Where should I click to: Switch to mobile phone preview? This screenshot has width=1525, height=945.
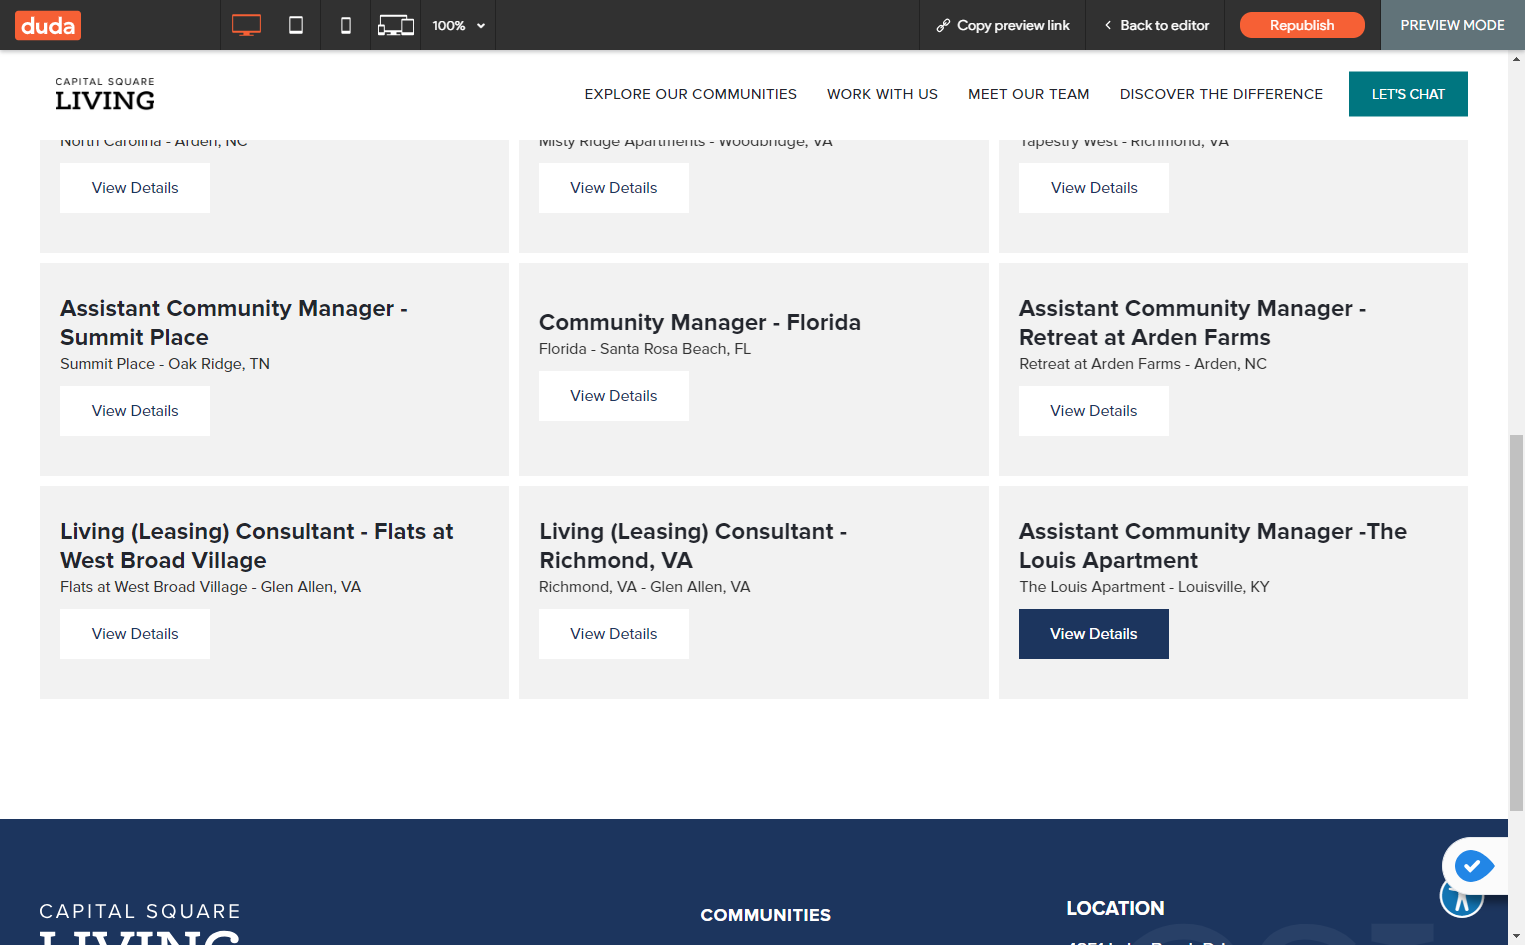coord(346,25)
